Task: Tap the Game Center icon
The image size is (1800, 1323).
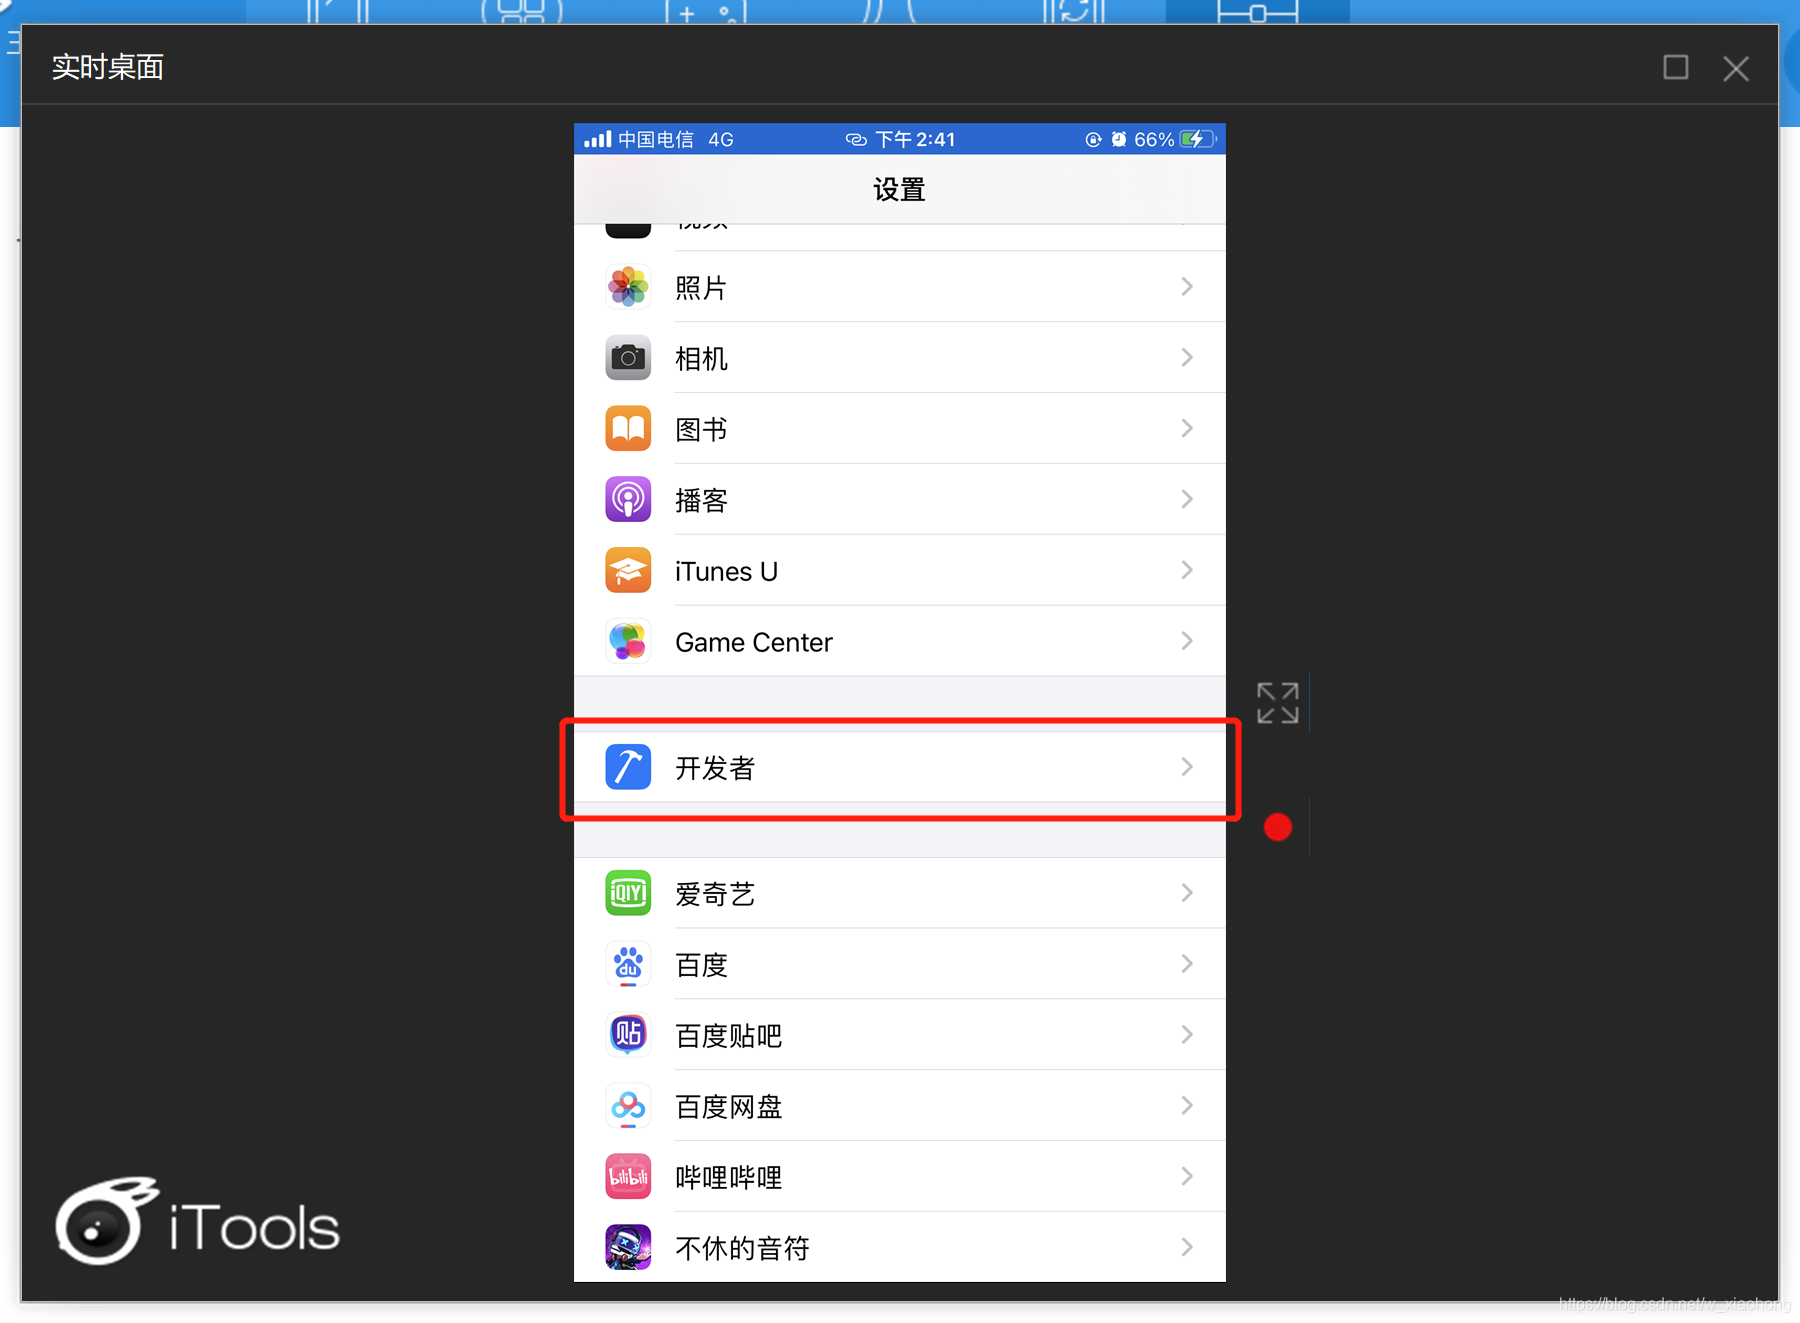Action: [x=628, y=642]
